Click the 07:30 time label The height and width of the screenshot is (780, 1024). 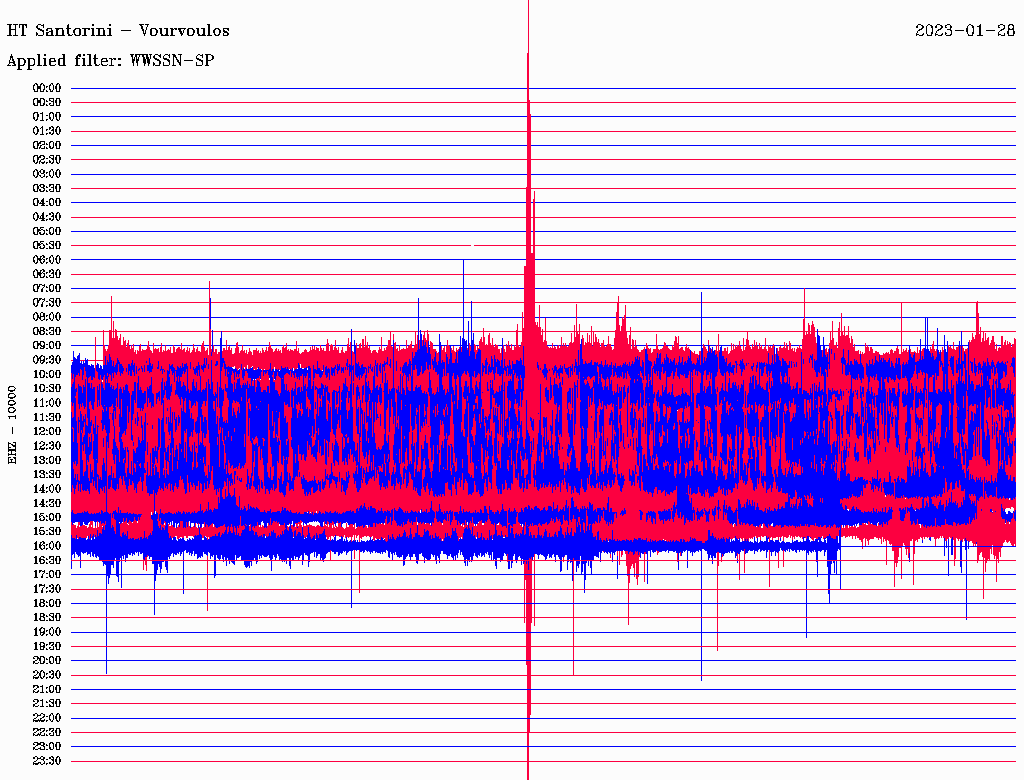pyautogui.click(x=47, y=303)
